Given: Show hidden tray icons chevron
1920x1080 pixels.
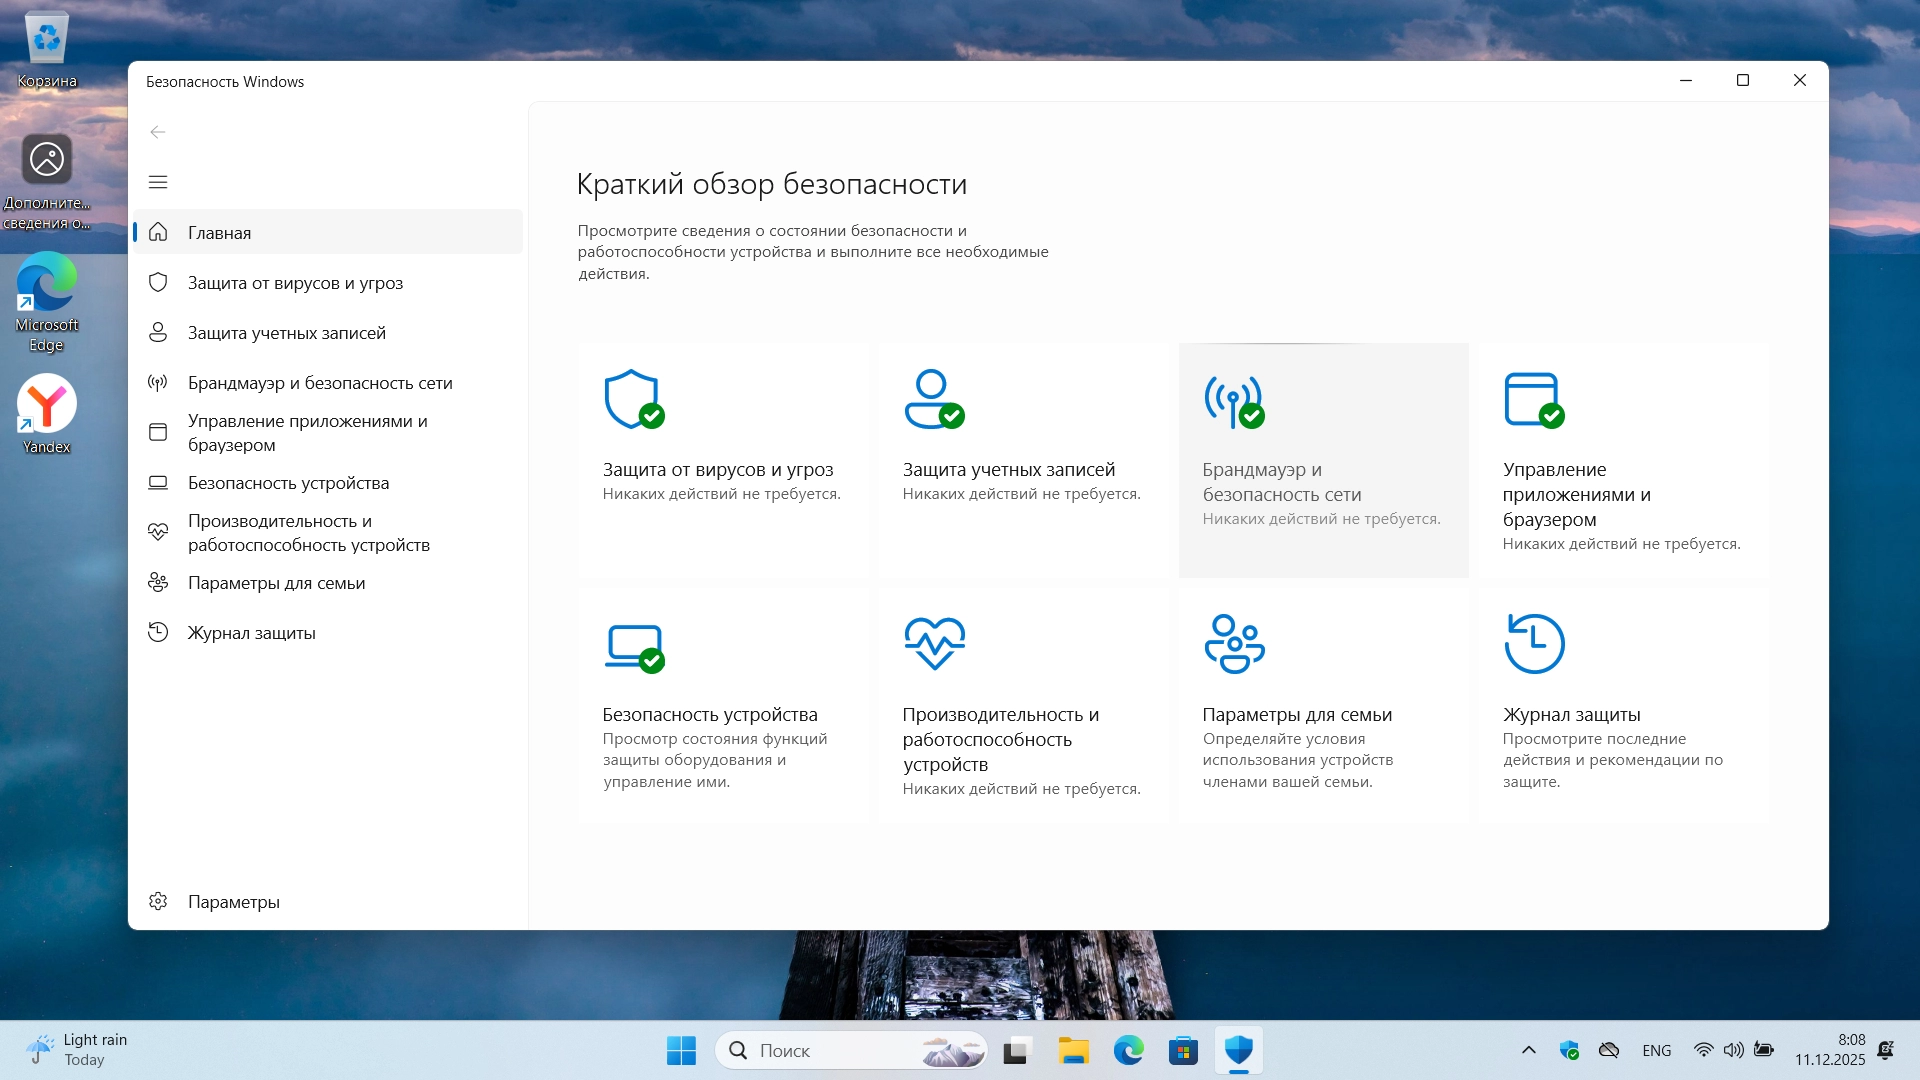Looking at the screenshot, I should click(x=1528, y=1050).
